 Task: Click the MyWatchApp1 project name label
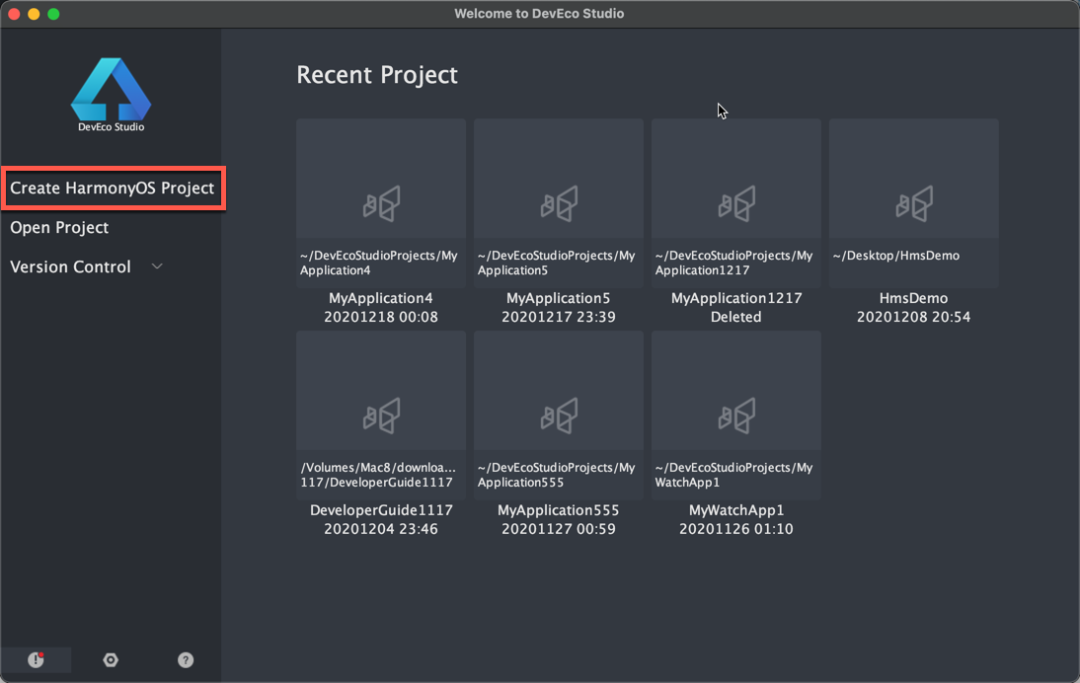click(736, 510)
